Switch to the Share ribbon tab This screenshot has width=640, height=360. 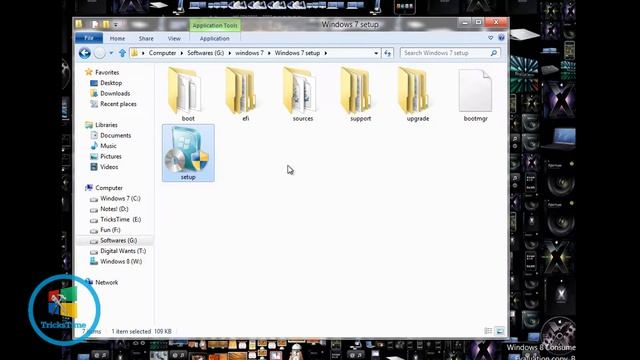146,38
